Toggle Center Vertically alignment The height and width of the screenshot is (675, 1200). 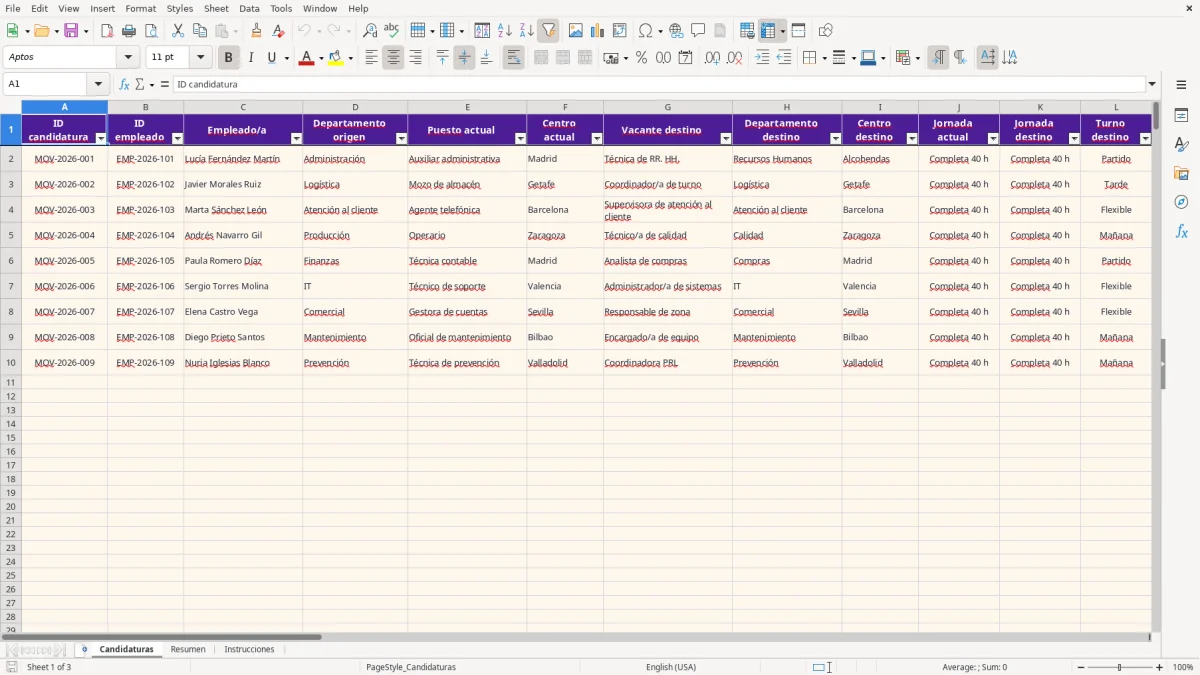click(464, 58)
